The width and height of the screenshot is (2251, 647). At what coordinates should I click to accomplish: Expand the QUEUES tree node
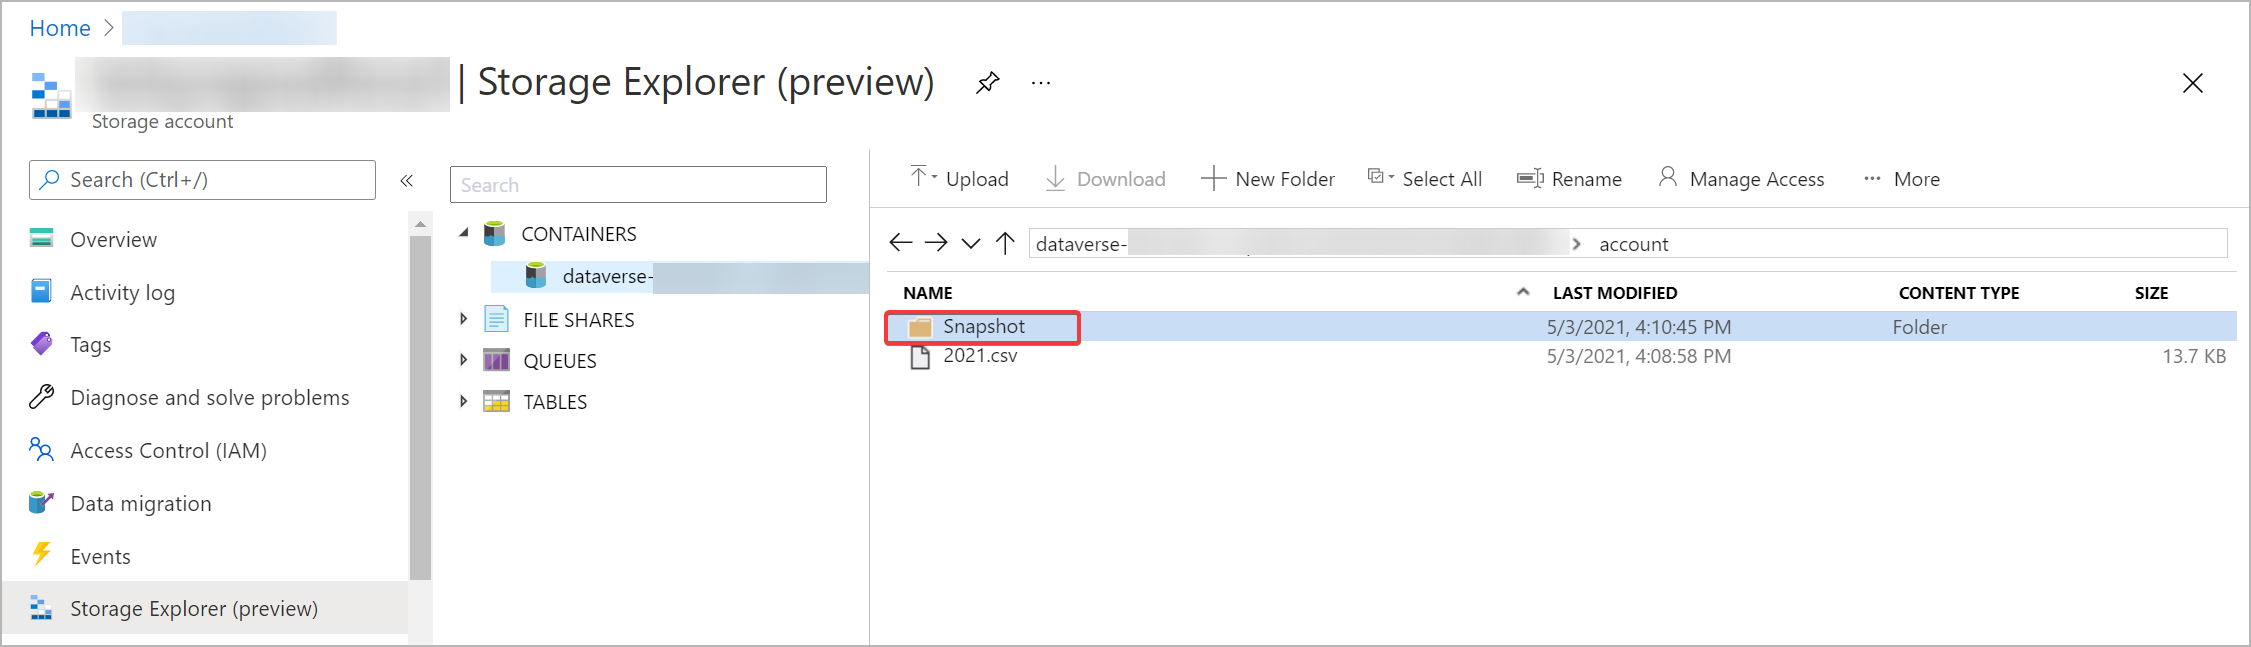pos(463,360)
